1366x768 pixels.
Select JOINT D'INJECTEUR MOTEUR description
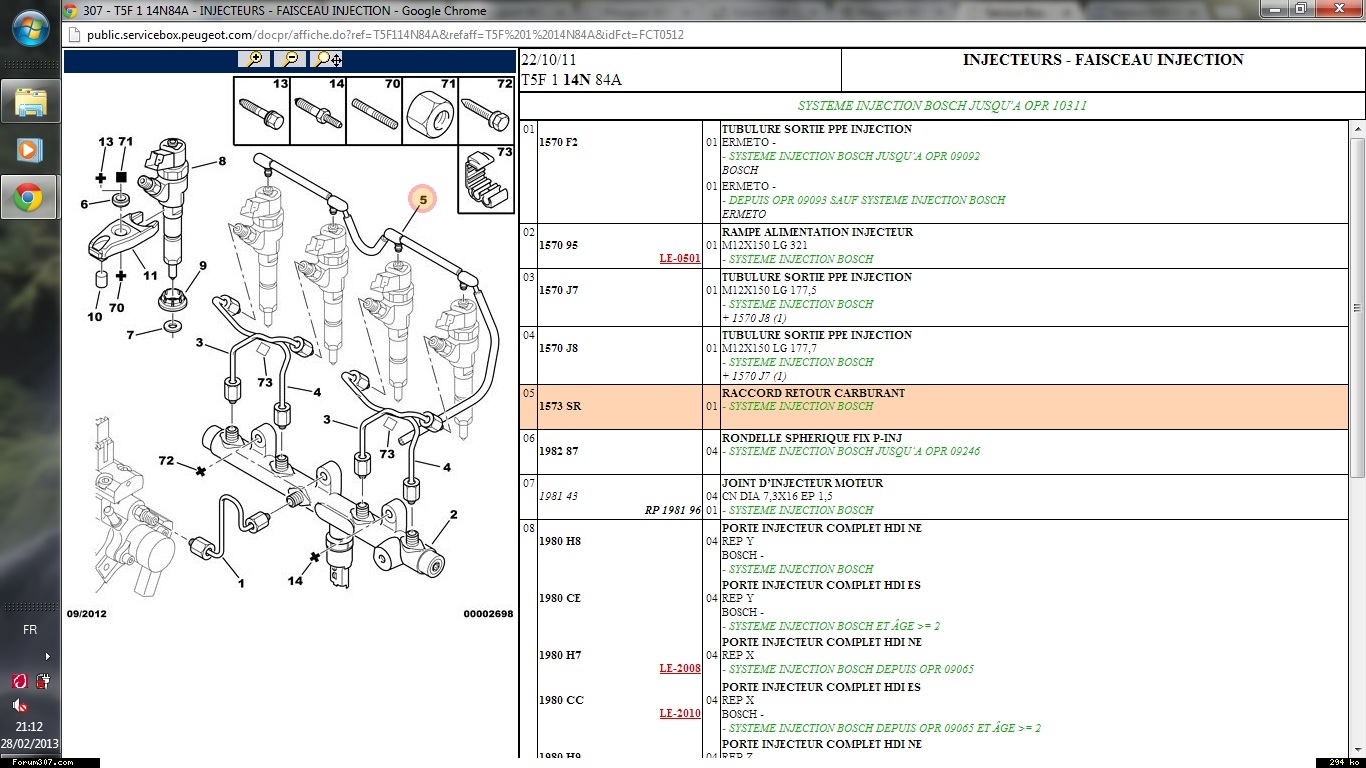pyautogui.click(x=802, y=483)
